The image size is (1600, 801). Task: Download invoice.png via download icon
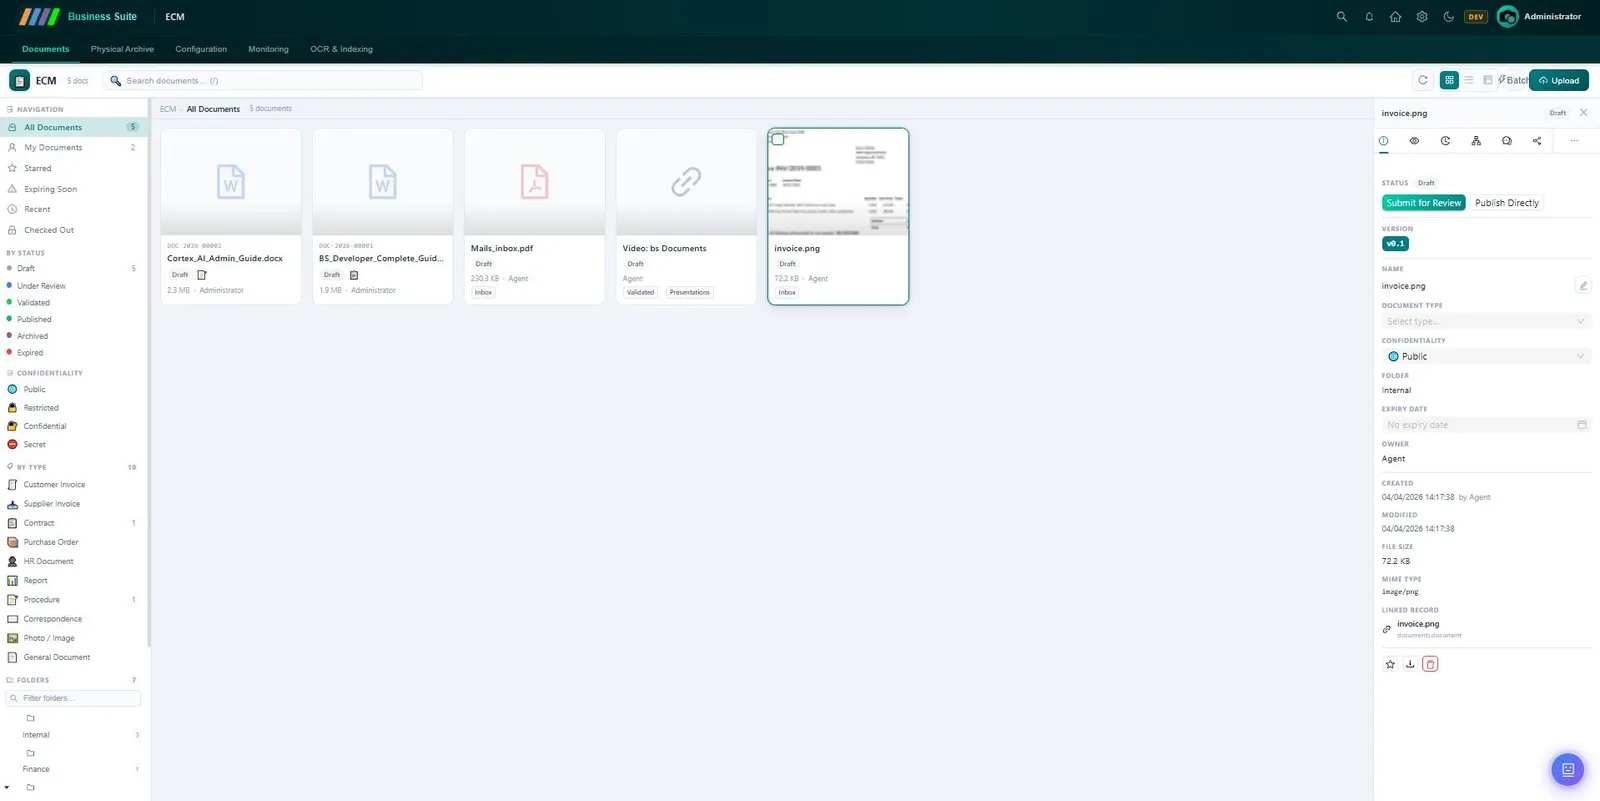pos(1410,664)
